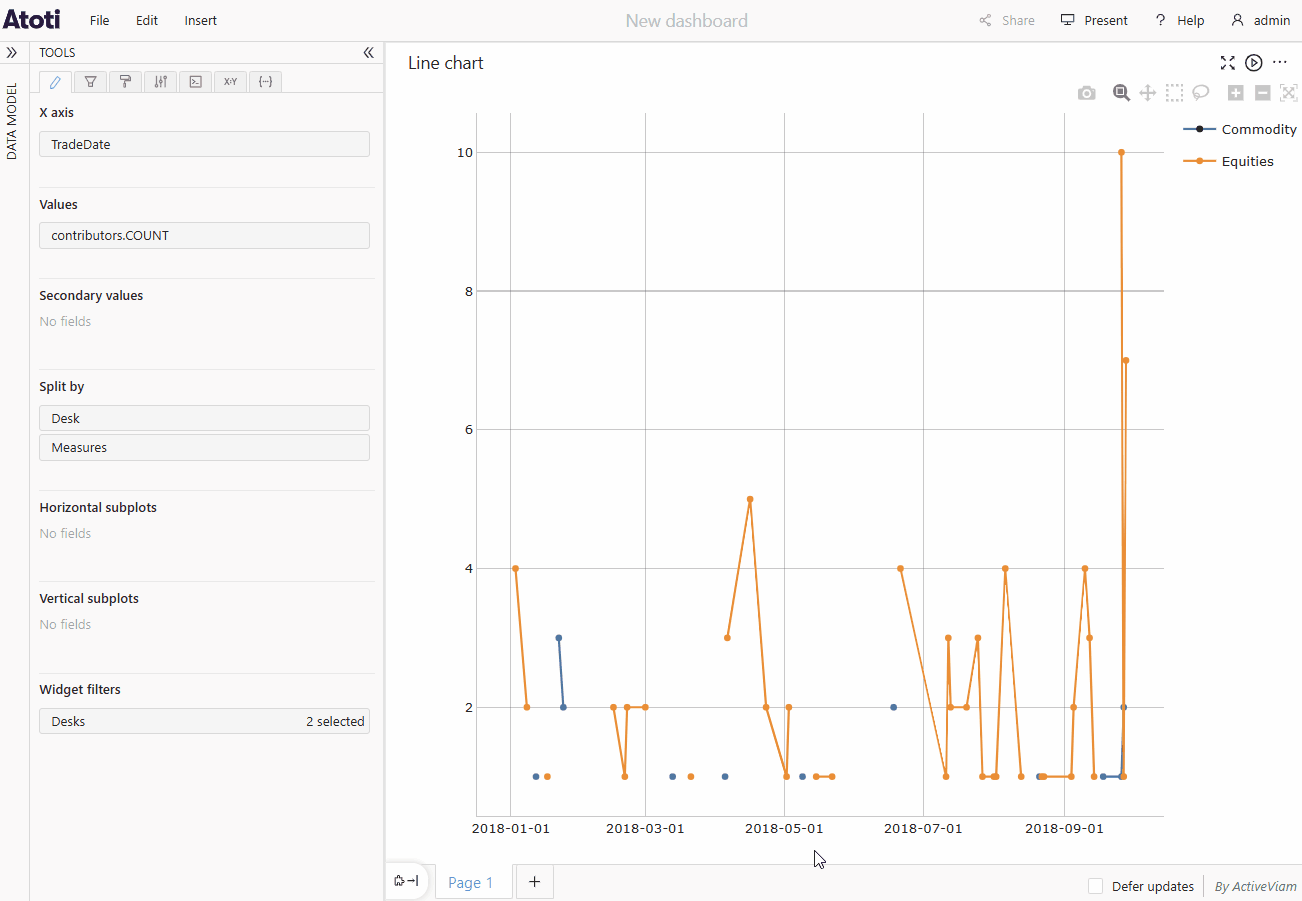This screenshot has width=1302, height=901.
Task: Click the Present button
Action: (x=1094, y=20)
